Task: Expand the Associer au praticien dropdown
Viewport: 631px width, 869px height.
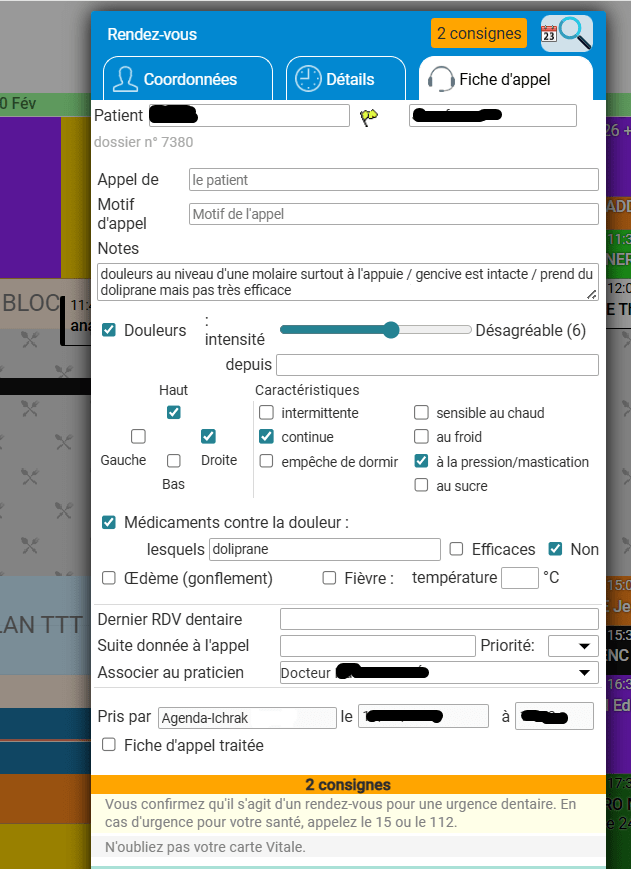Action: tap(439, 673)
